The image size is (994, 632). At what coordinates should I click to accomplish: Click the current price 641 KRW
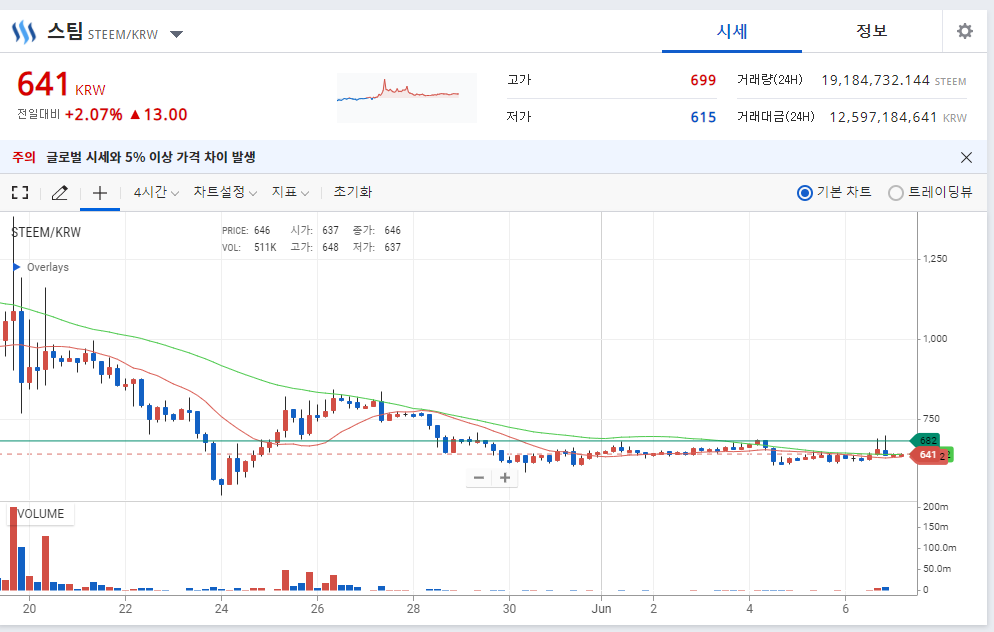(61, 85)
